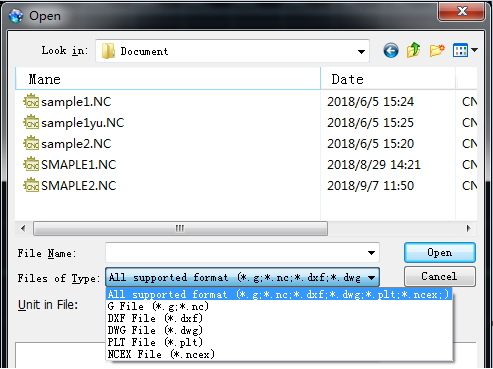Click the horizontal scrollbar thumb

click(x=180, y=229)
